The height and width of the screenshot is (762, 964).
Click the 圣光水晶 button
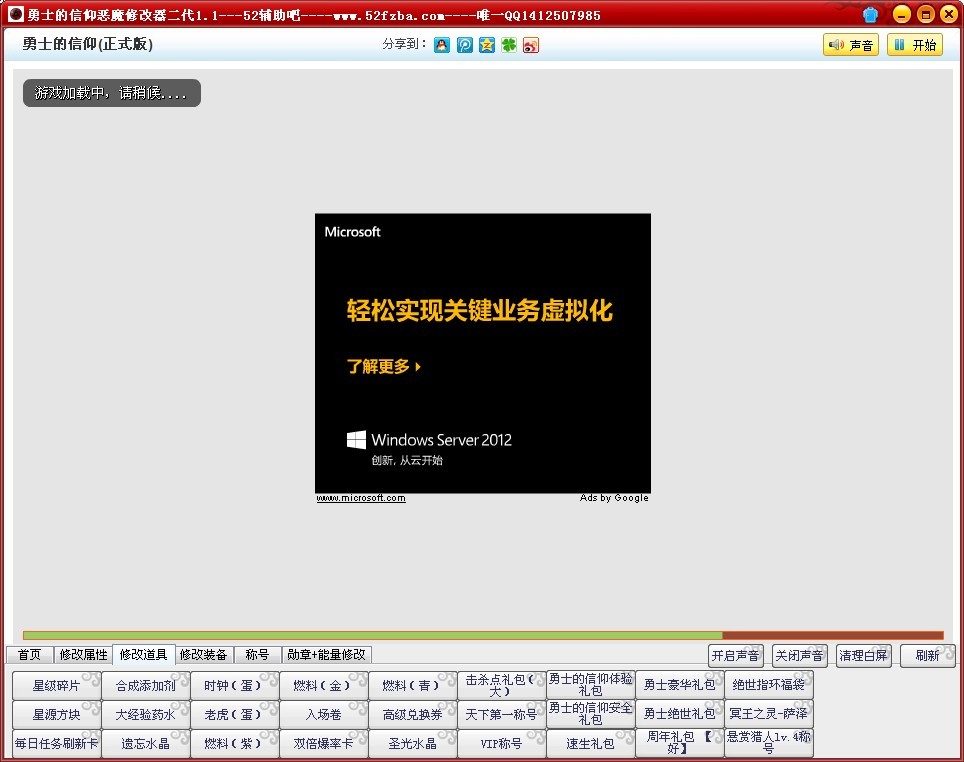point(413,743)
